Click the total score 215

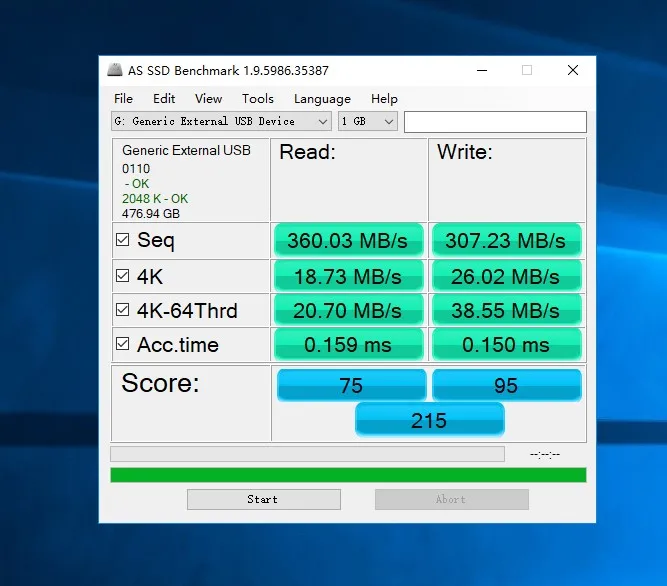pyautogui.click(x=430, y=420)
